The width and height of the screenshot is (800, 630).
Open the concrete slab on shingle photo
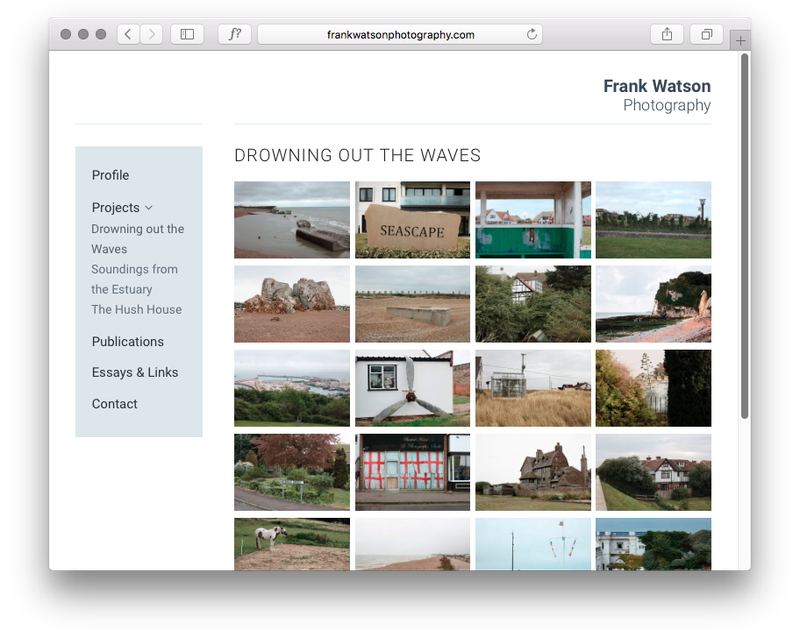pyautogui.click(x=412, y=304)
